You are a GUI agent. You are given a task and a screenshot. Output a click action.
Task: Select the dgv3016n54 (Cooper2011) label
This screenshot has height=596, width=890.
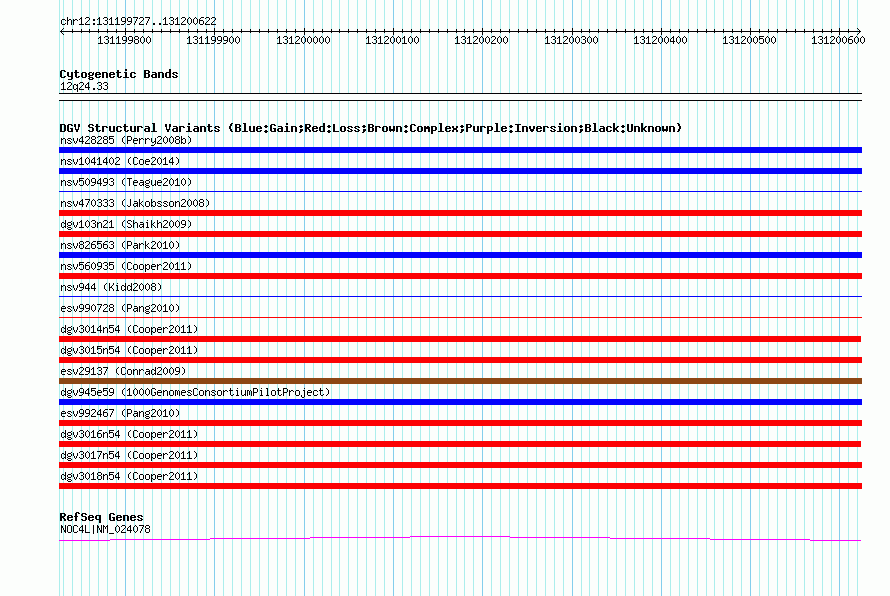129,434
